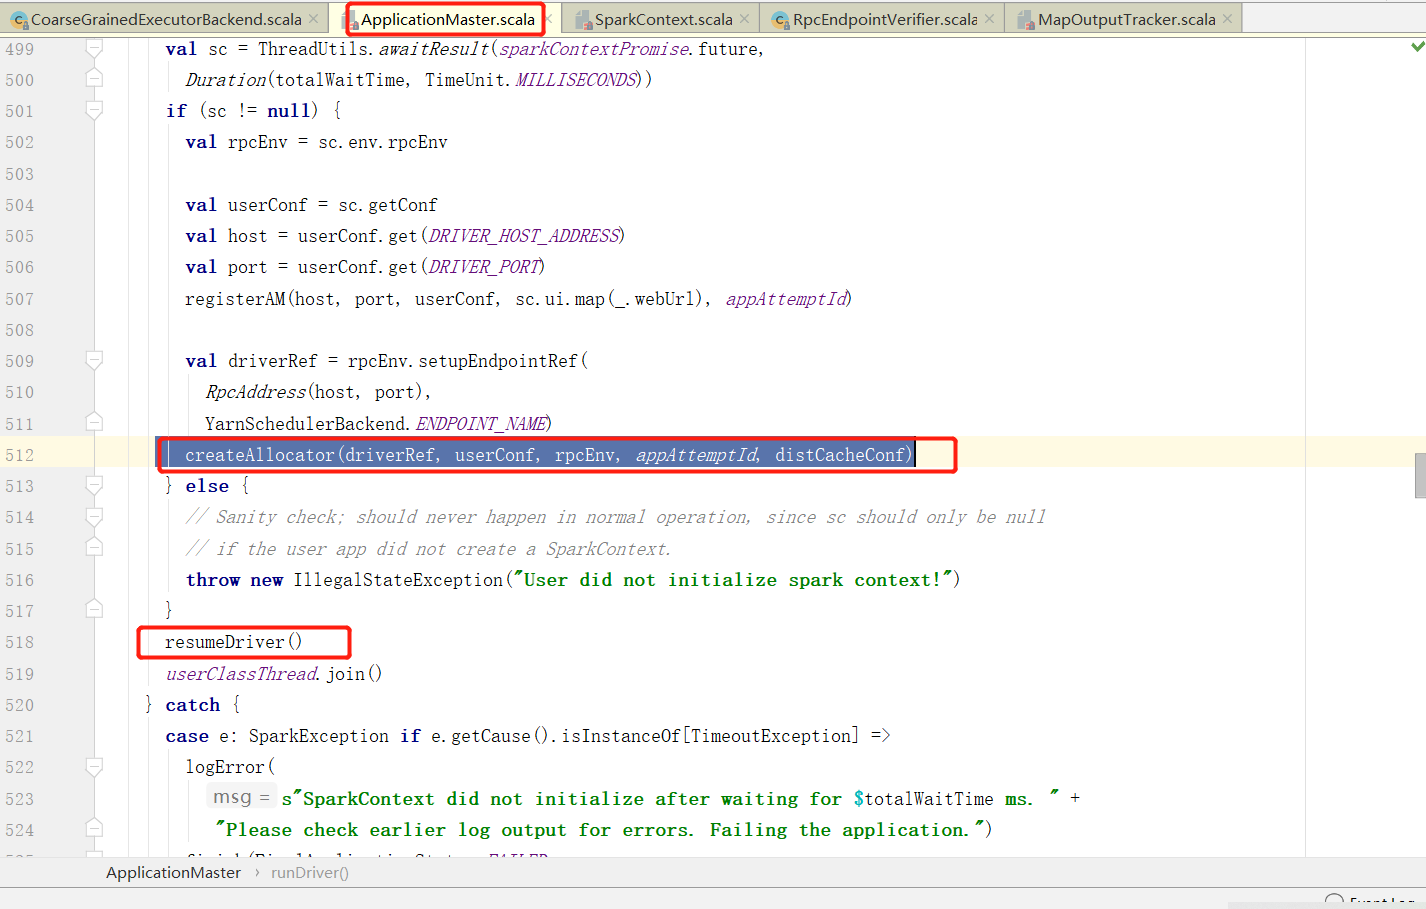The width and height of the screenshot is (1426, 909).
Task: Click the catch keyword on line 520
Action: pos(192,705)
